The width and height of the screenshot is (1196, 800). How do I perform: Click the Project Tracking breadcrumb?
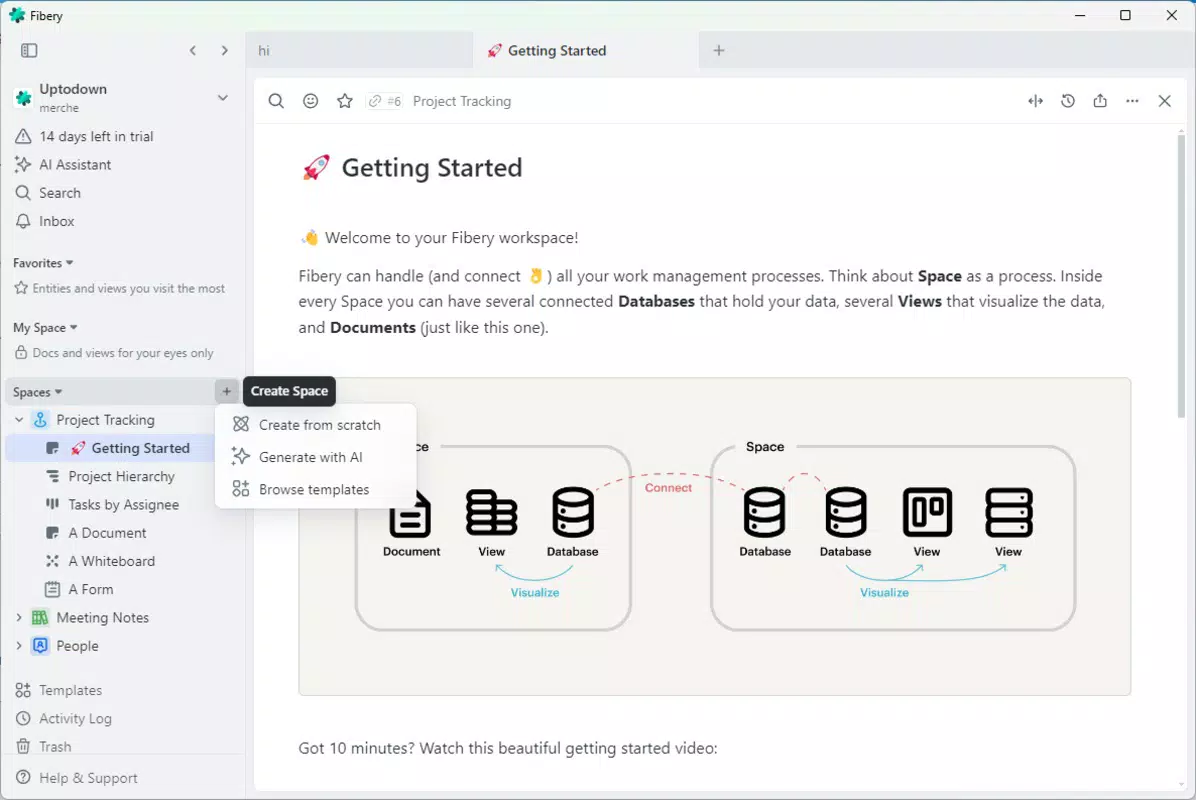tap(461, 101)
